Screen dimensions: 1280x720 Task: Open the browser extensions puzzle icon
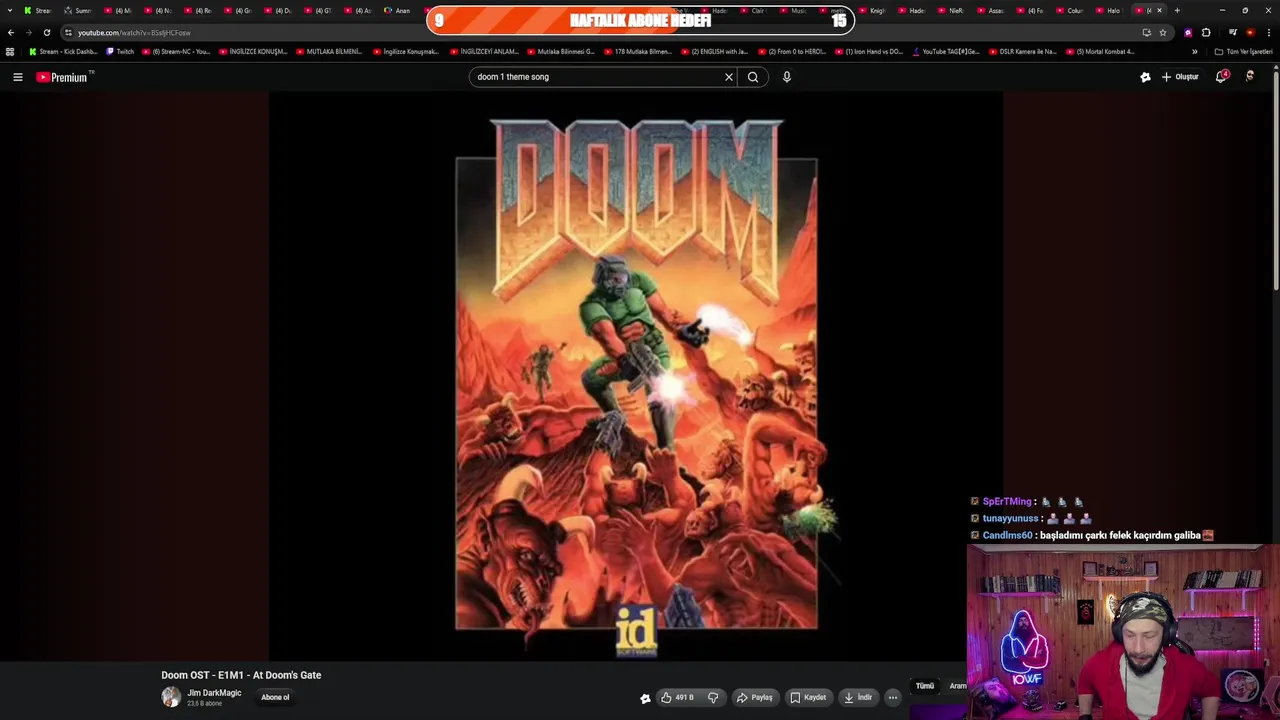point(1206,32)
